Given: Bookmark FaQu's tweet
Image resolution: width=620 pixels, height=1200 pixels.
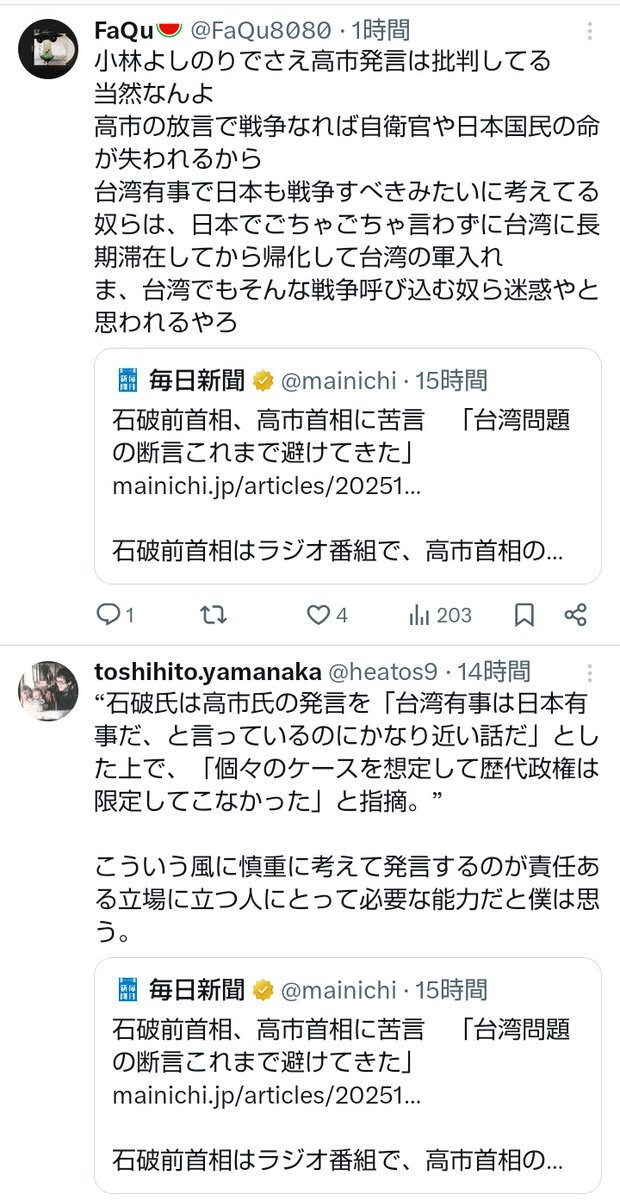Looking at the screenshot, I should [x=524, y=615].
